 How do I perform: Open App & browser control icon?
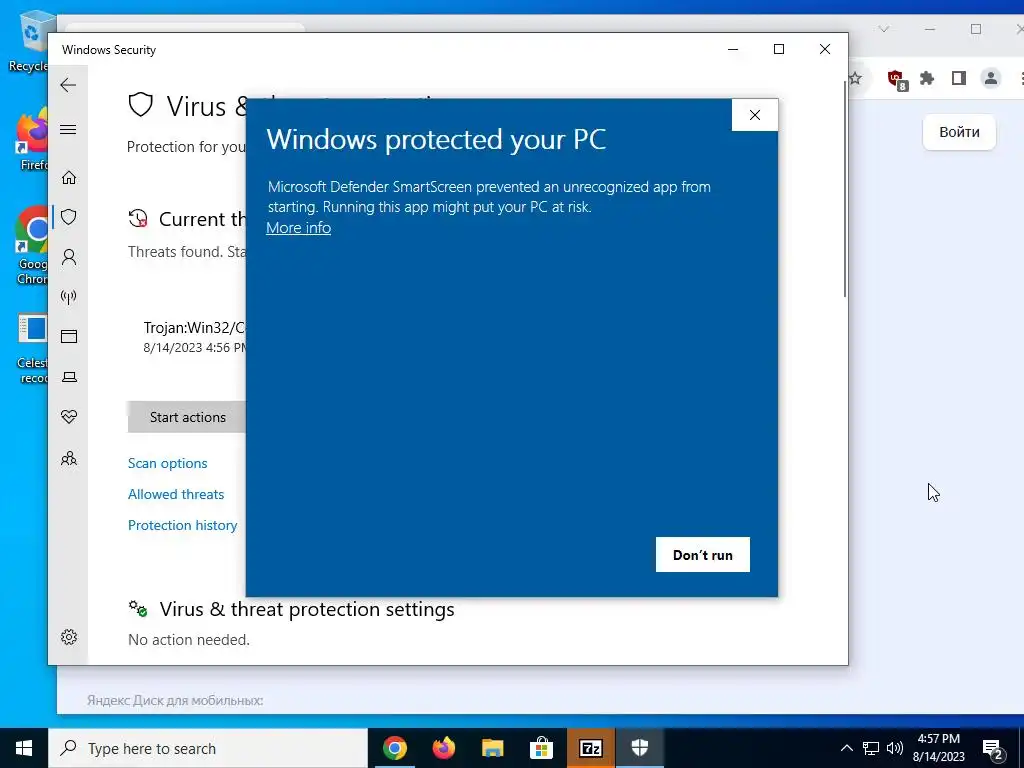[69, 336]
